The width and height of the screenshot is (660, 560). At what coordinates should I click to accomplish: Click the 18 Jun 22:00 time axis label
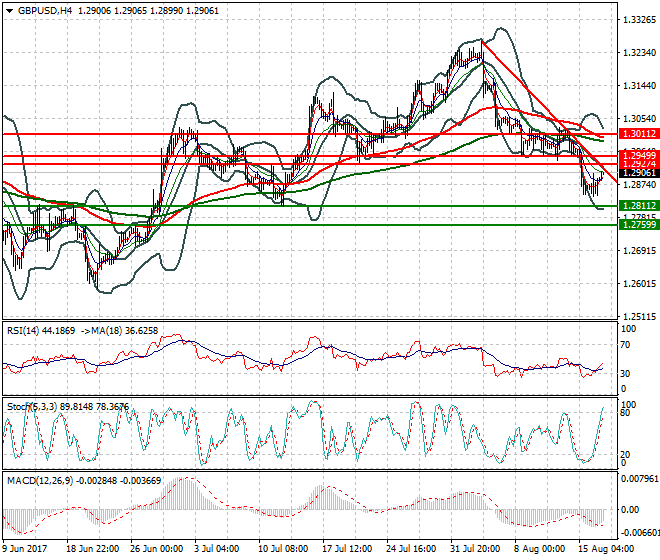(x=93, y=549)
